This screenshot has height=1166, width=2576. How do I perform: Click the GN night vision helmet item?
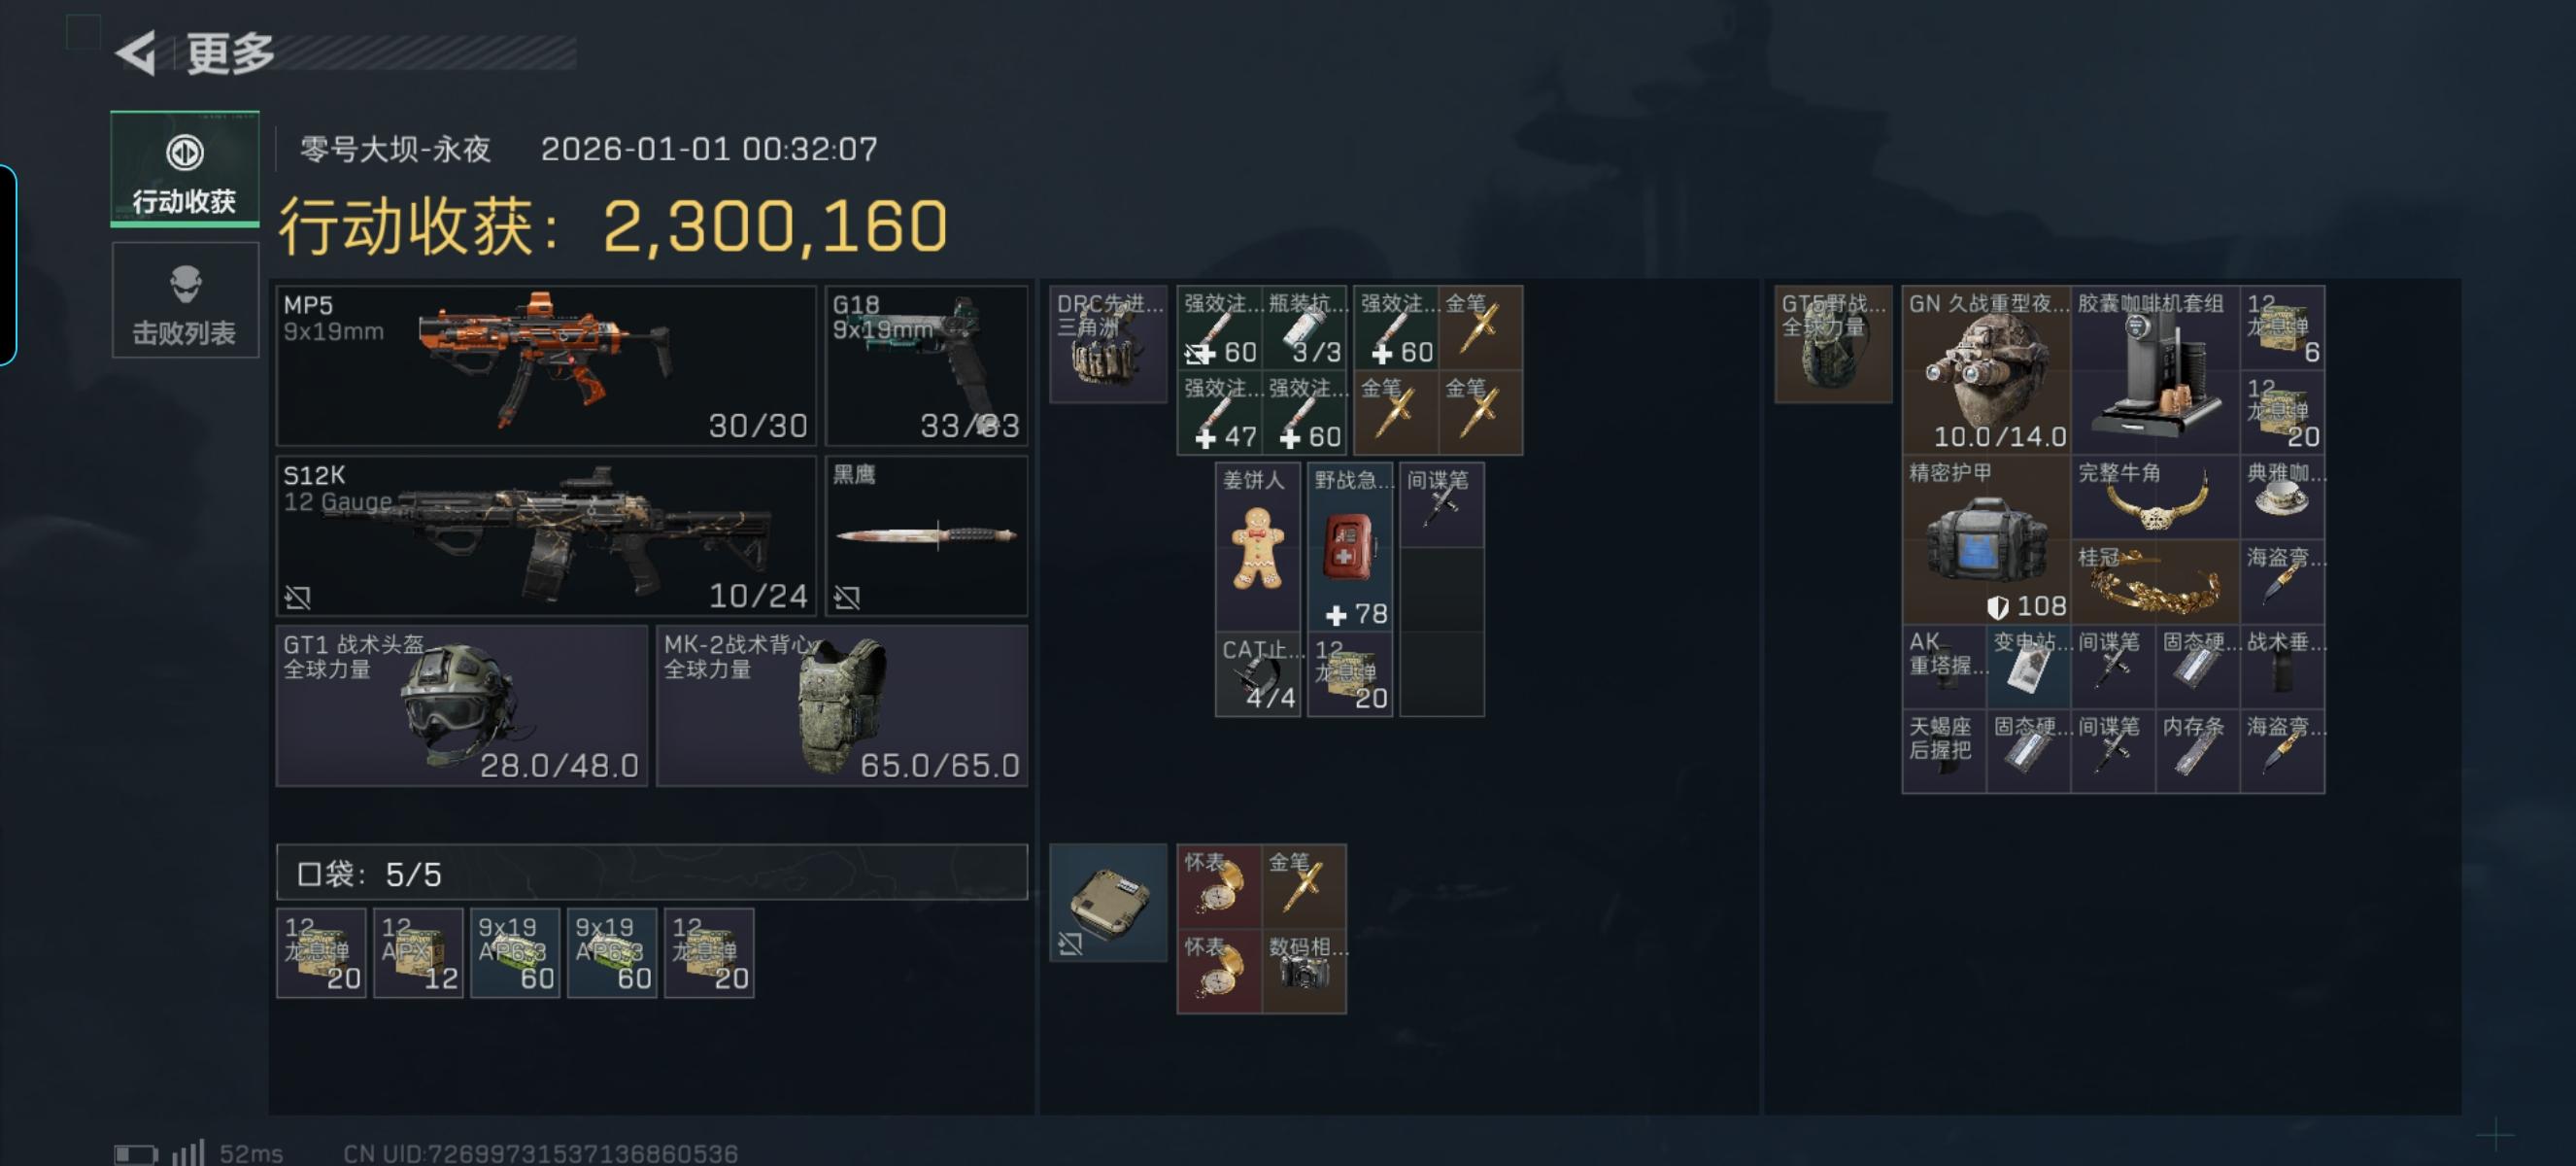pos(1987,370)
